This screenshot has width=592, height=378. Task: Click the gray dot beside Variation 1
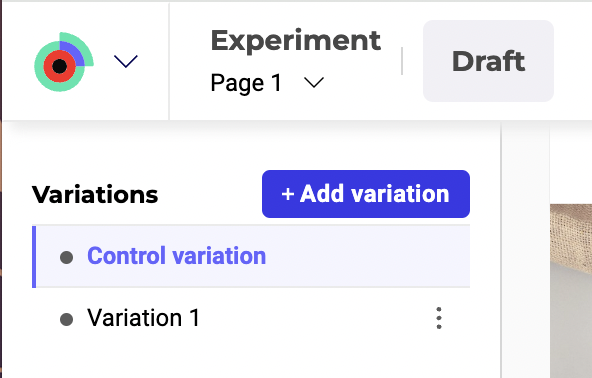coord(66,319)
